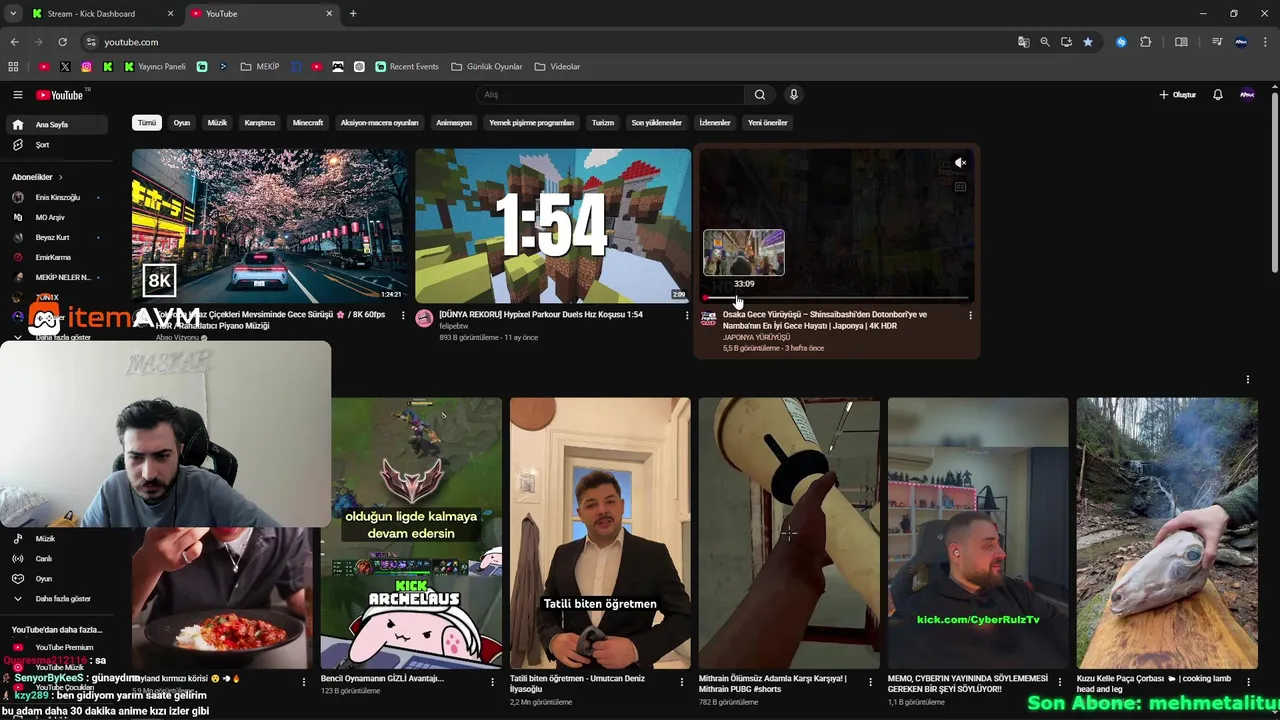Open the Hypixel Parkour 1:54 thumbnail
1280x720 pixels.
pyautogui.click(x=553, y=226)
